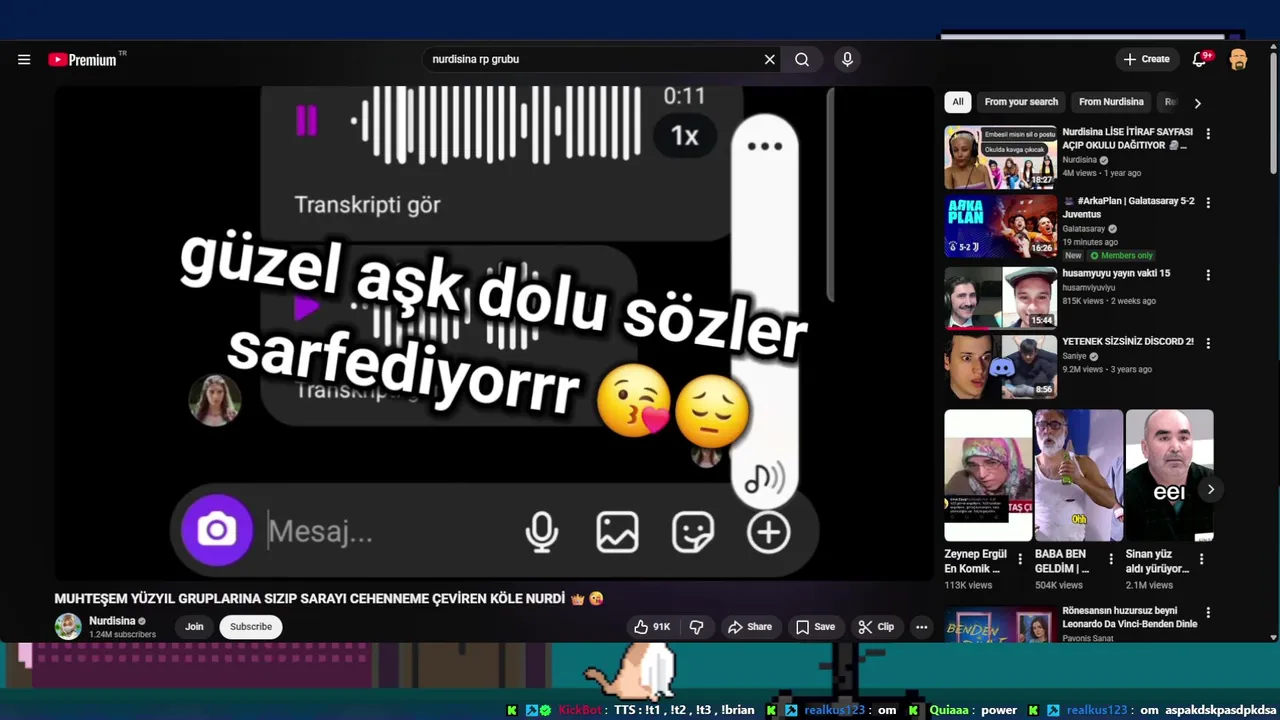Image resolution: width=1280 pixels, height=720 pixels.
Task: Click the Galatasaray channel name in sidebar
Action: [1084, 229]
